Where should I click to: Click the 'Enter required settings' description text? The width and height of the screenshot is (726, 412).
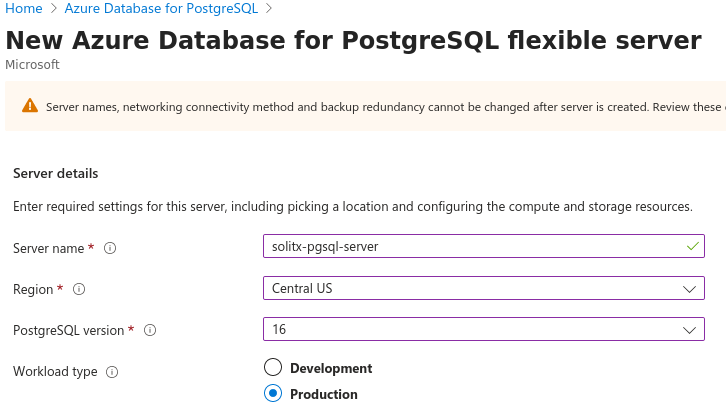(x=353, y=206)
